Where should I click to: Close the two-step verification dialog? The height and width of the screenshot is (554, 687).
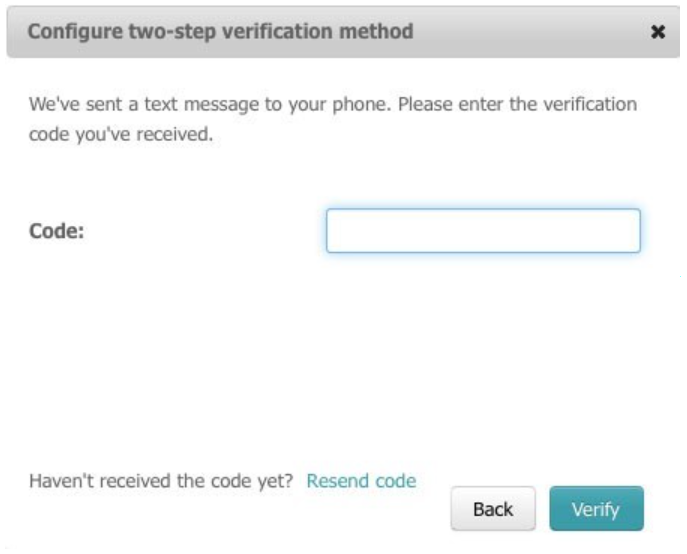[x=658, y=32]
